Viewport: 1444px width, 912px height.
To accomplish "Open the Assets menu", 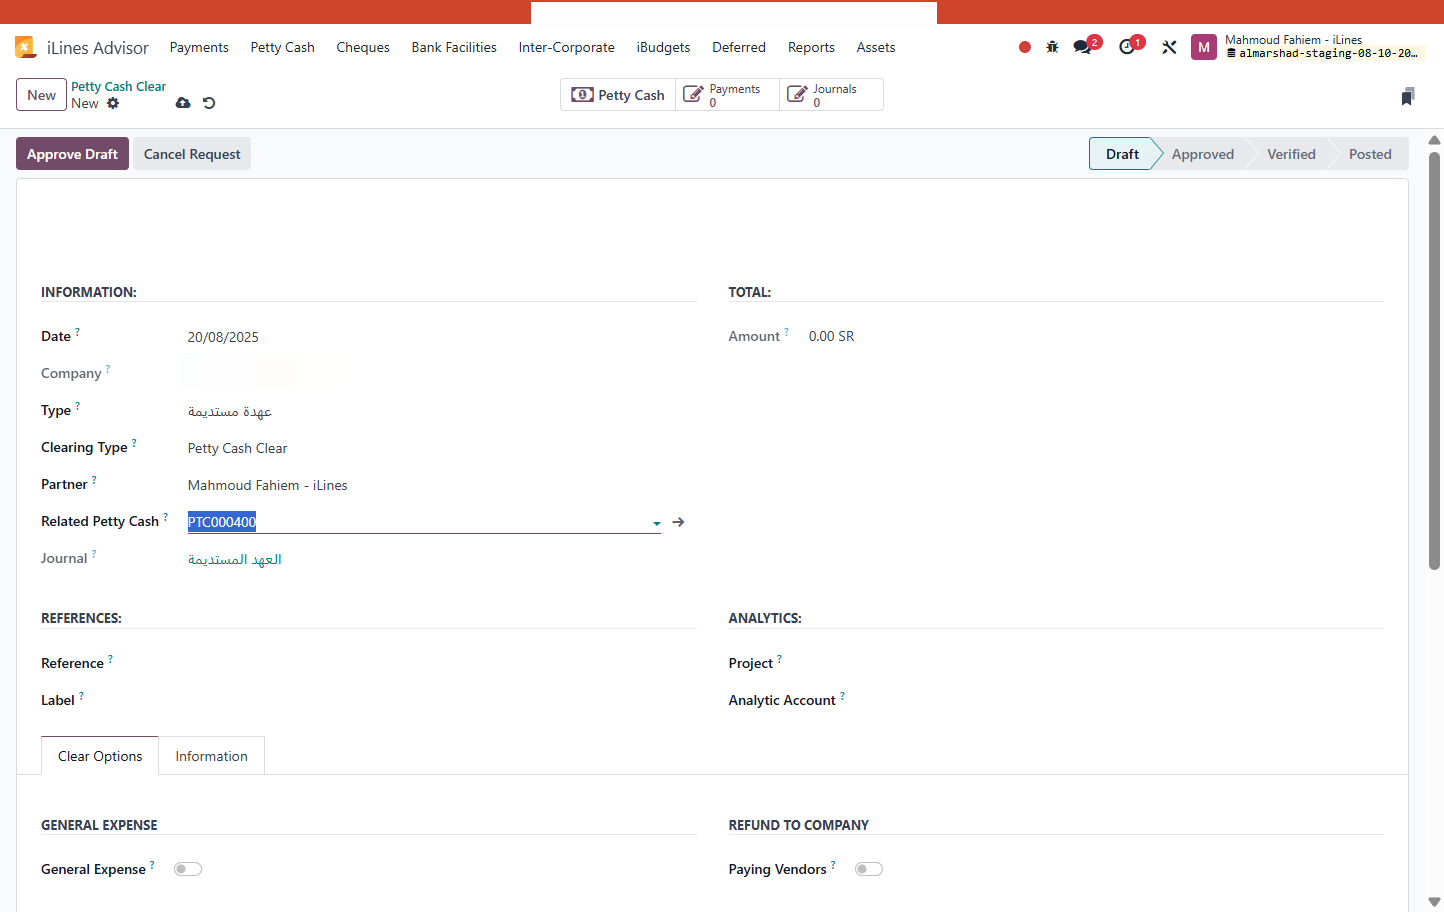I will tap(876, 47).
